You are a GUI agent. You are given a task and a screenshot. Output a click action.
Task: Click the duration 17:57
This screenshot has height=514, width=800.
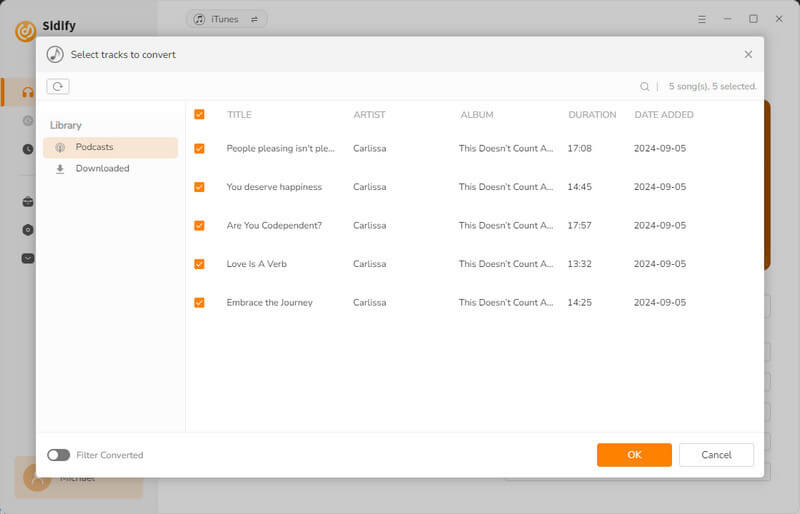coord(580,226)
